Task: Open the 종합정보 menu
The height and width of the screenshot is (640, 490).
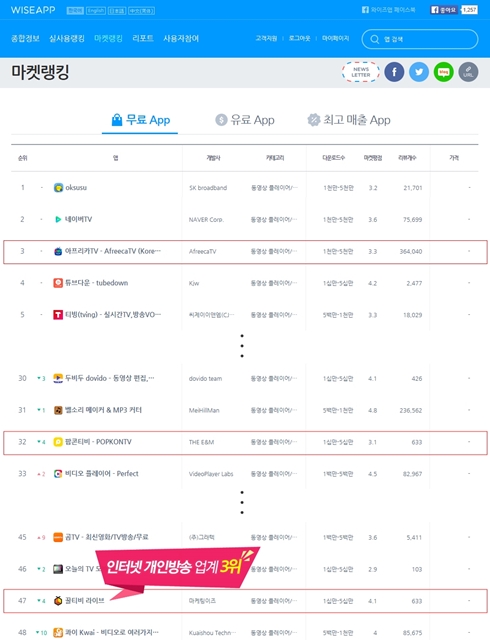Action: (25, 38)
